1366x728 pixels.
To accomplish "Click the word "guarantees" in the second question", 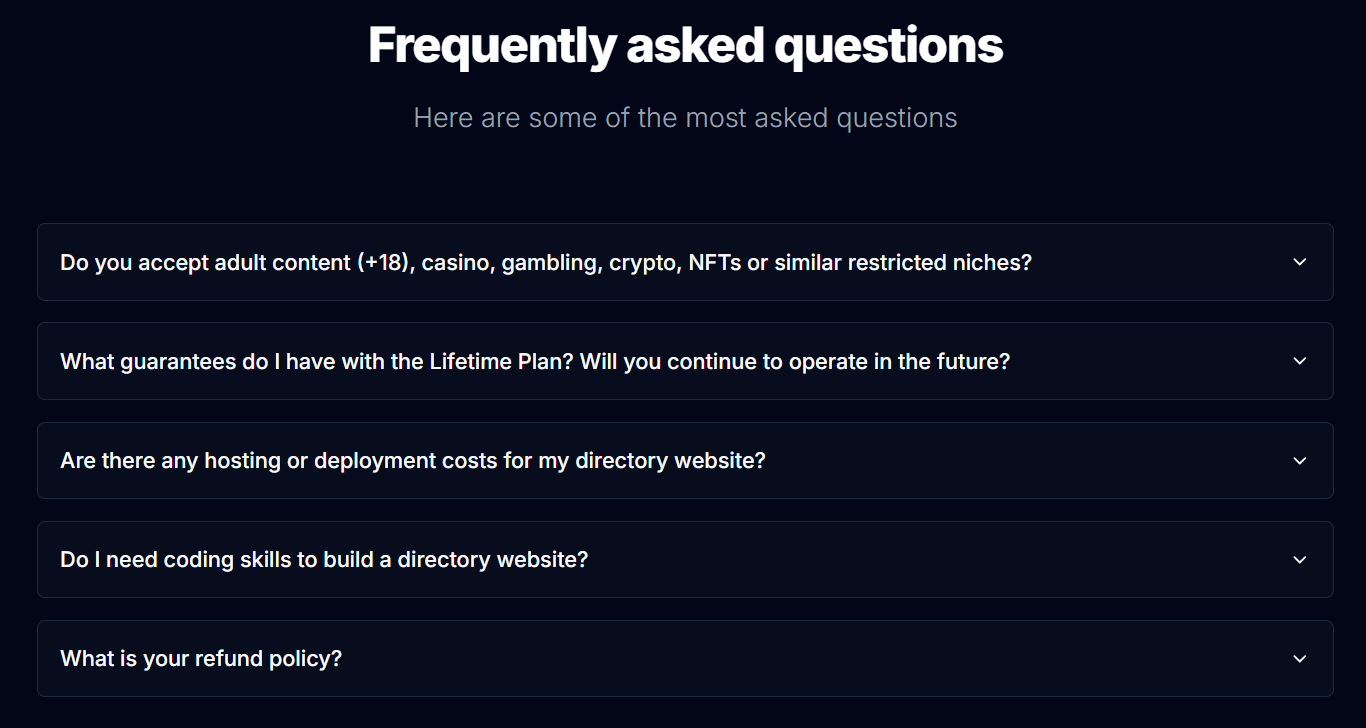I will [177, 362].
